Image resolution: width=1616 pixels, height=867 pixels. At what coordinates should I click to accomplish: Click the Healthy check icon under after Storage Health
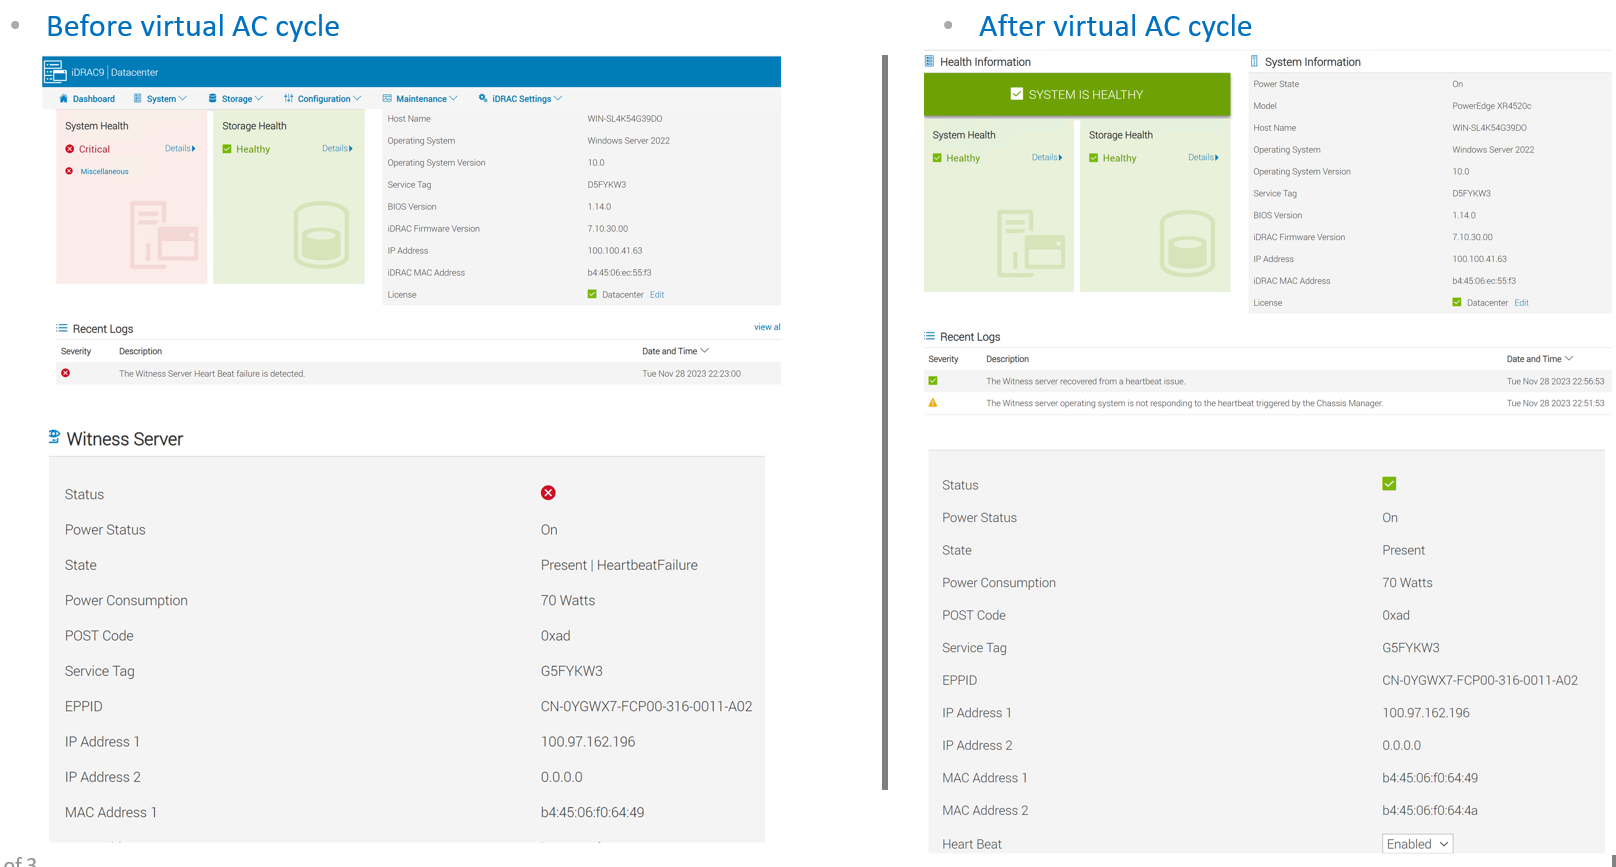click(x=1094, y=158)
